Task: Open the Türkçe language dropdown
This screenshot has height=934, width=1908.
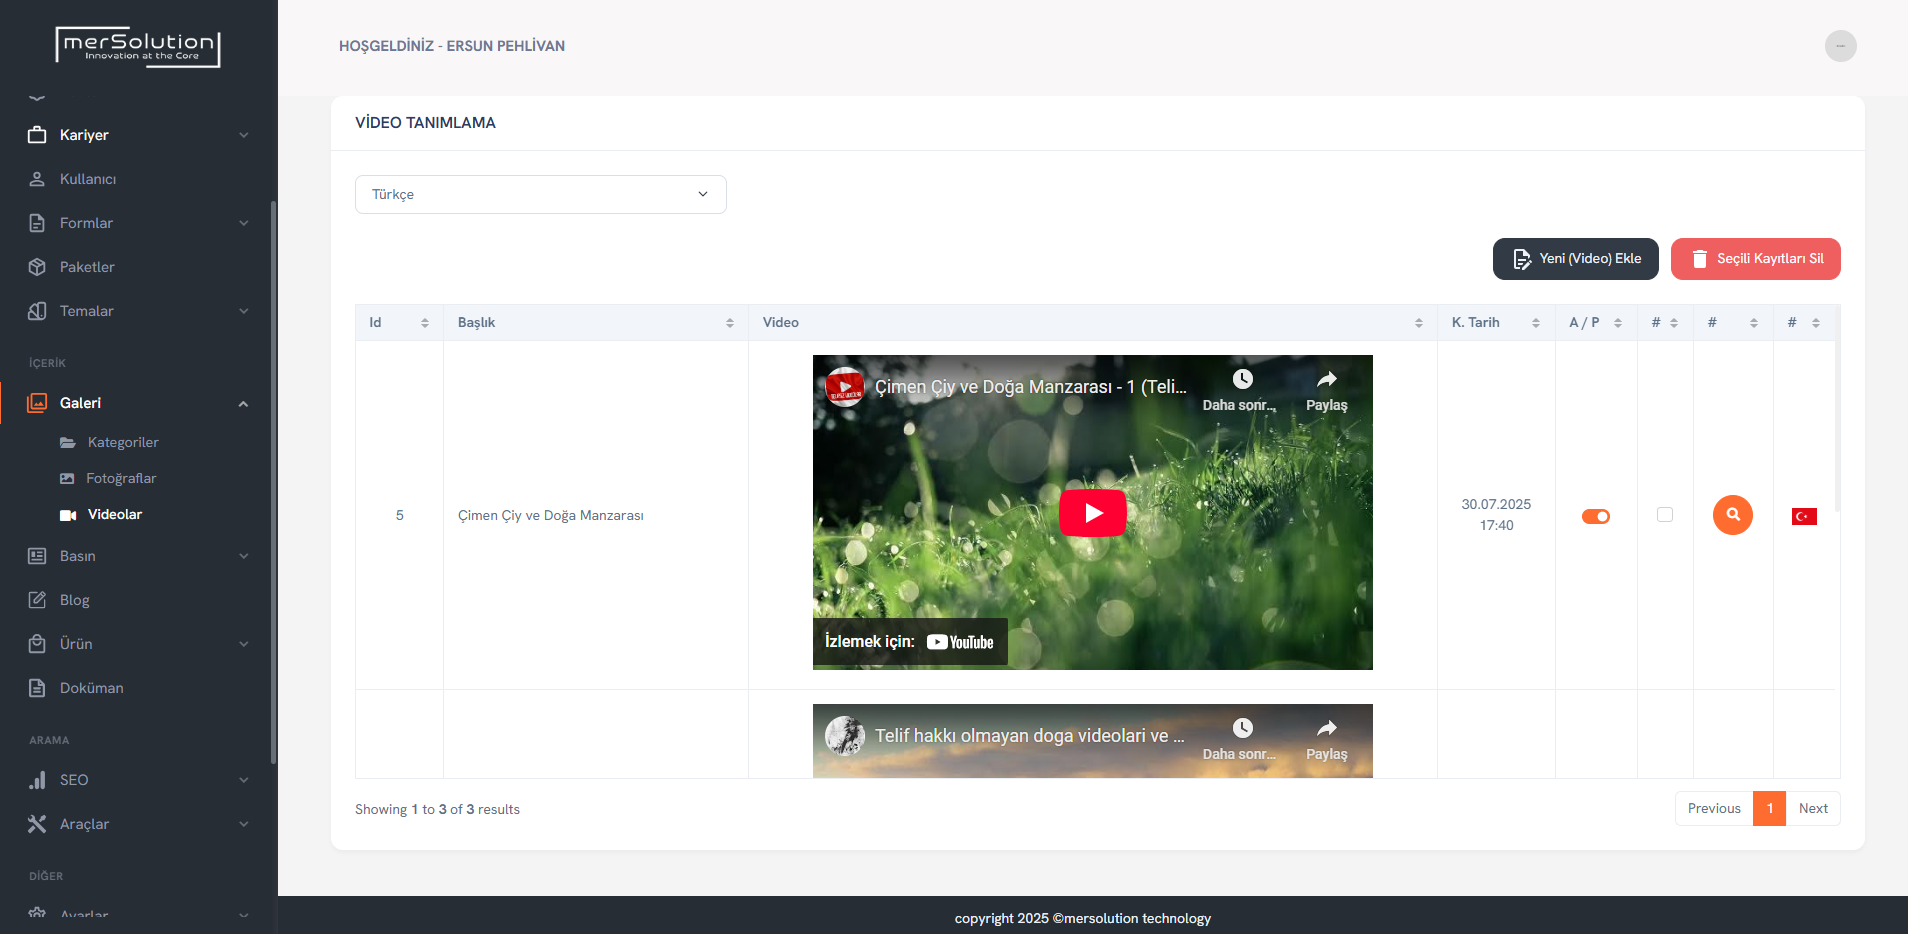Action: [x=540, y=194]
